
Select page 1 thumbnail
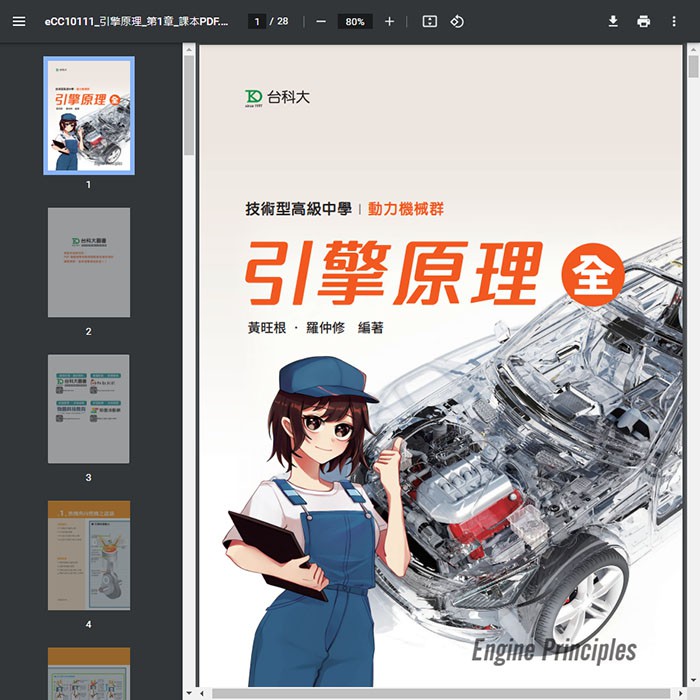point(88,115)
